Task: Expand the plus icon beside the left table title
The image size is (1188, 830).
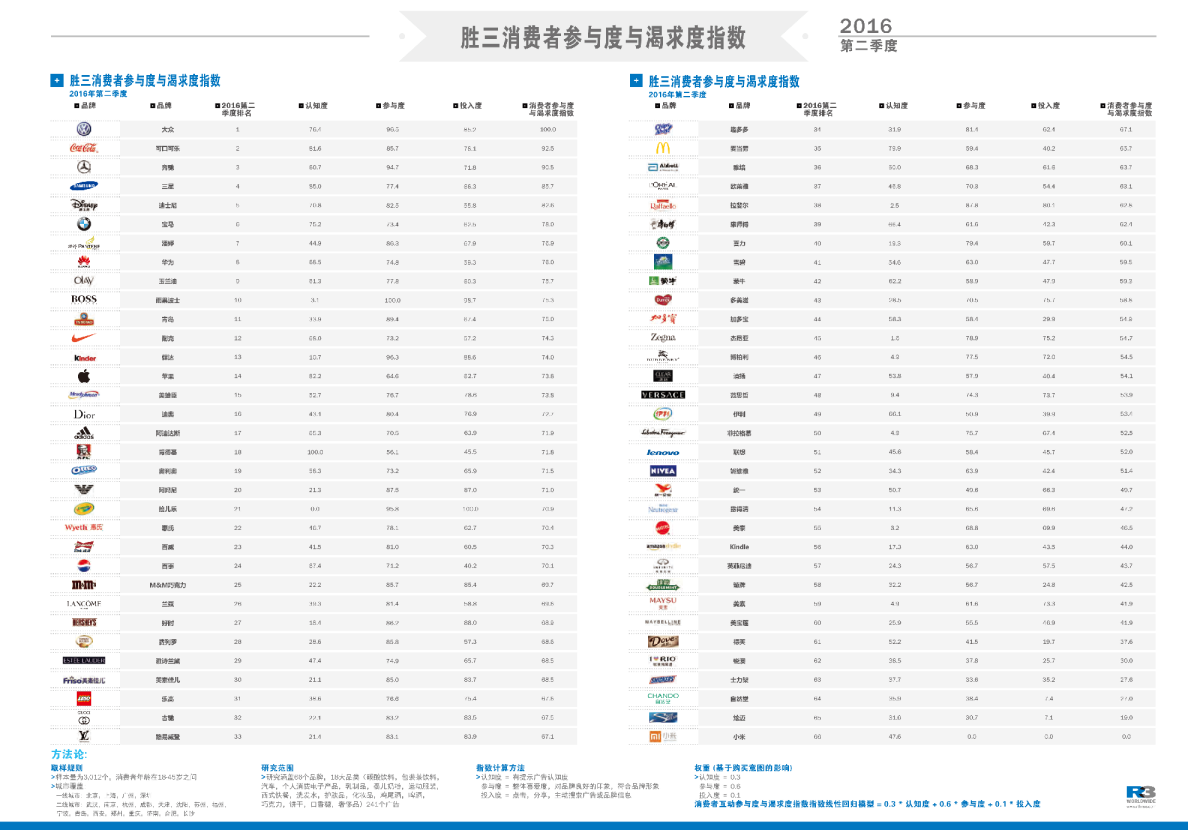Action: click(x=57, y=81)
